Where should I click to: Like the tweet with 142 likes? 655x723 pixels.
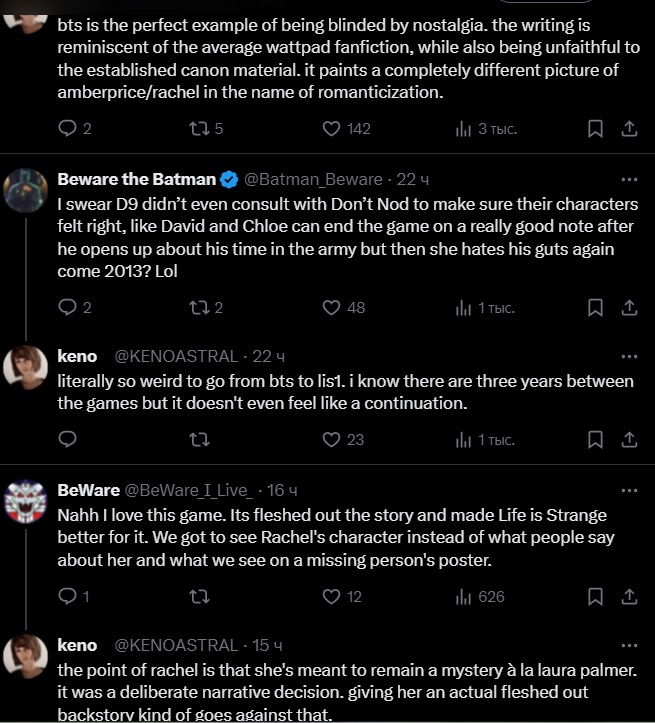point(333,128)
